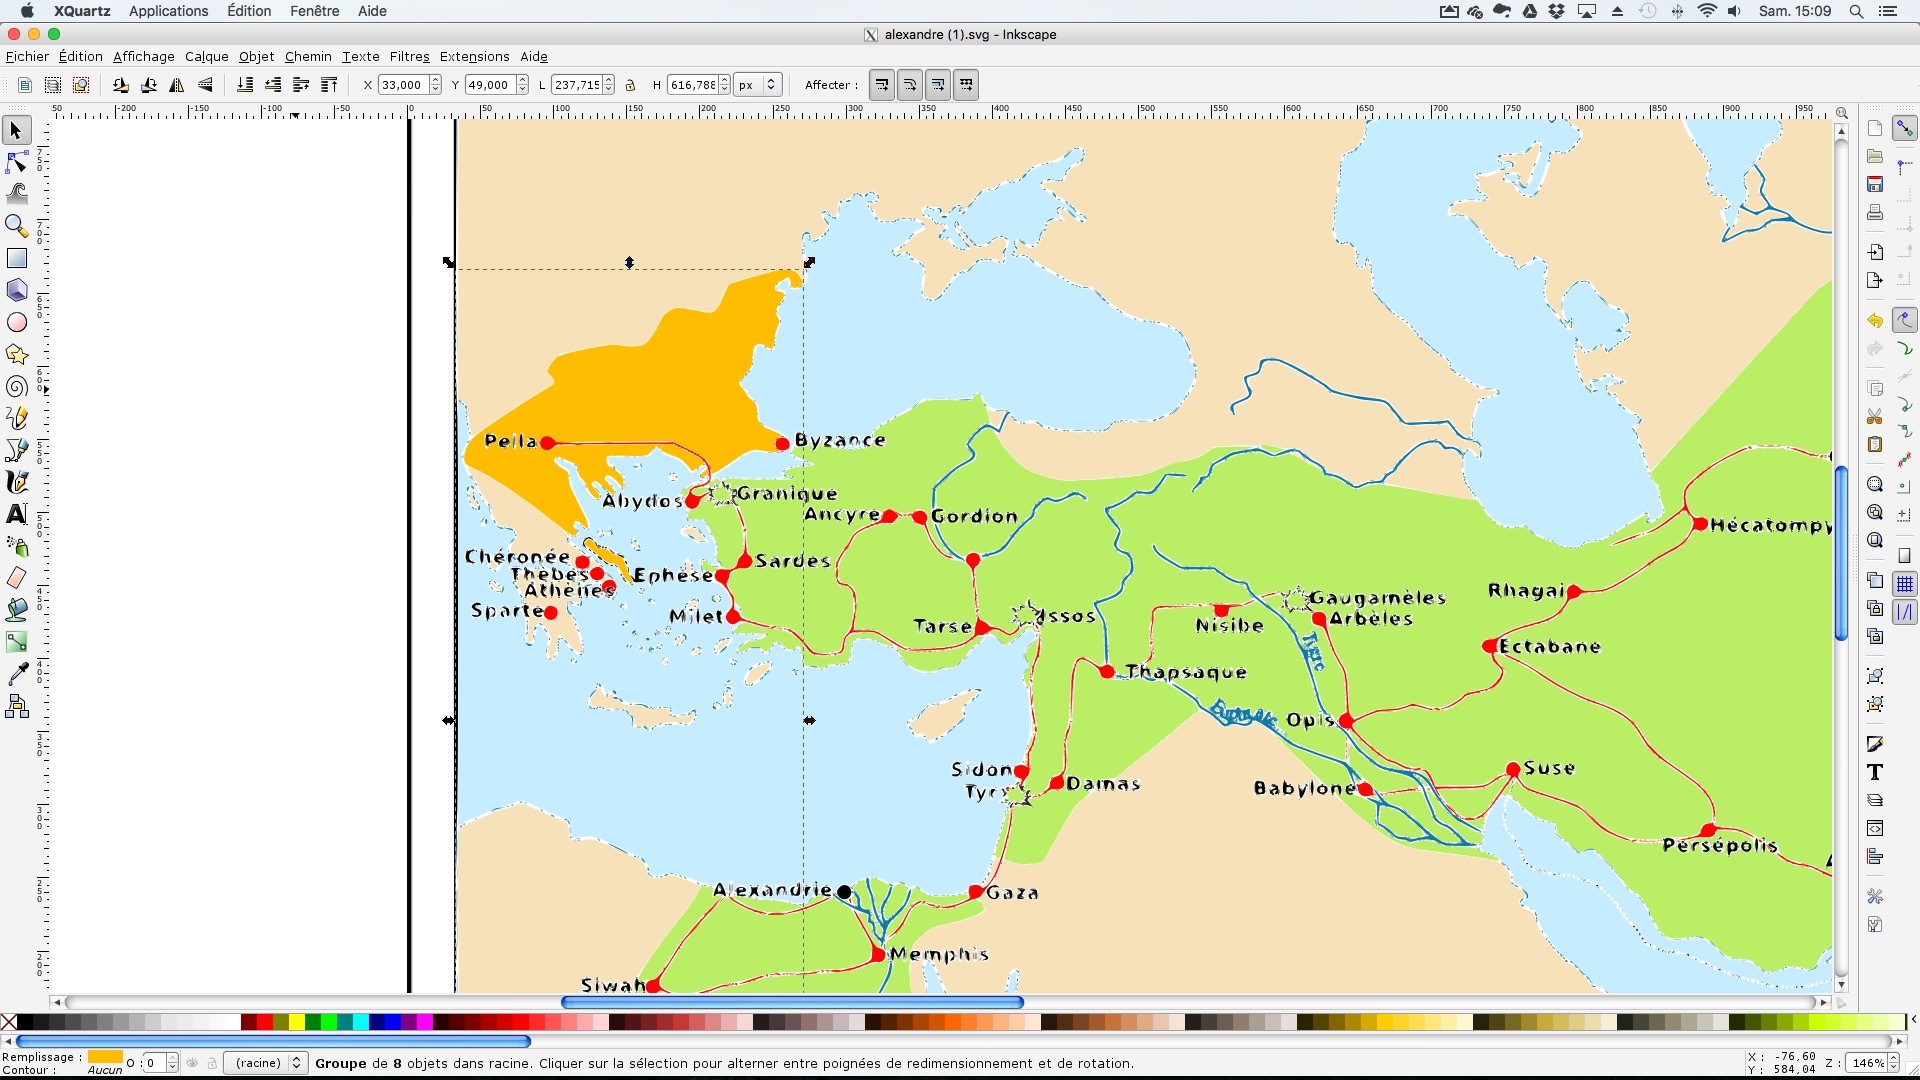Open the Calque menu
The height and width of the screenshot is (1080, 1920).
pos(206,57)
